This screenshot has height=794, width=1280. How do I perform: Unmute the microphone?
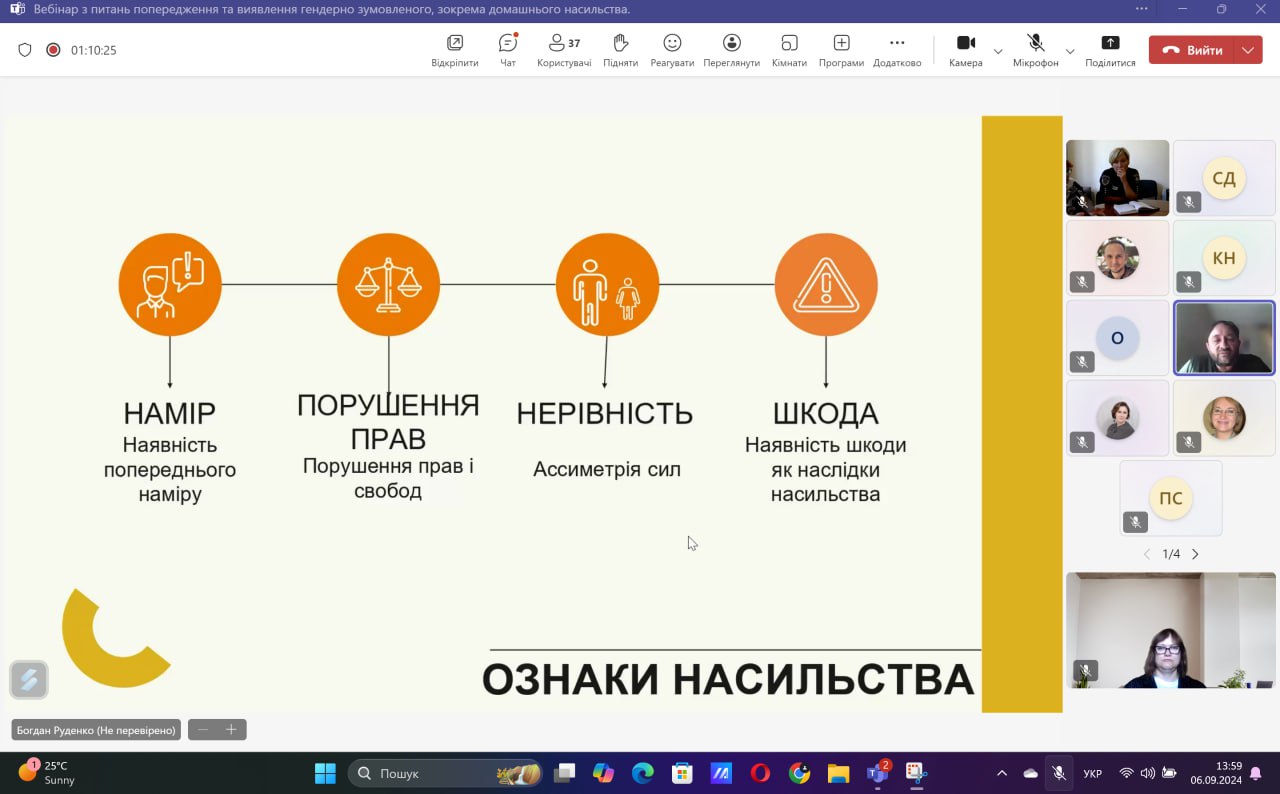pos(1035,49)
